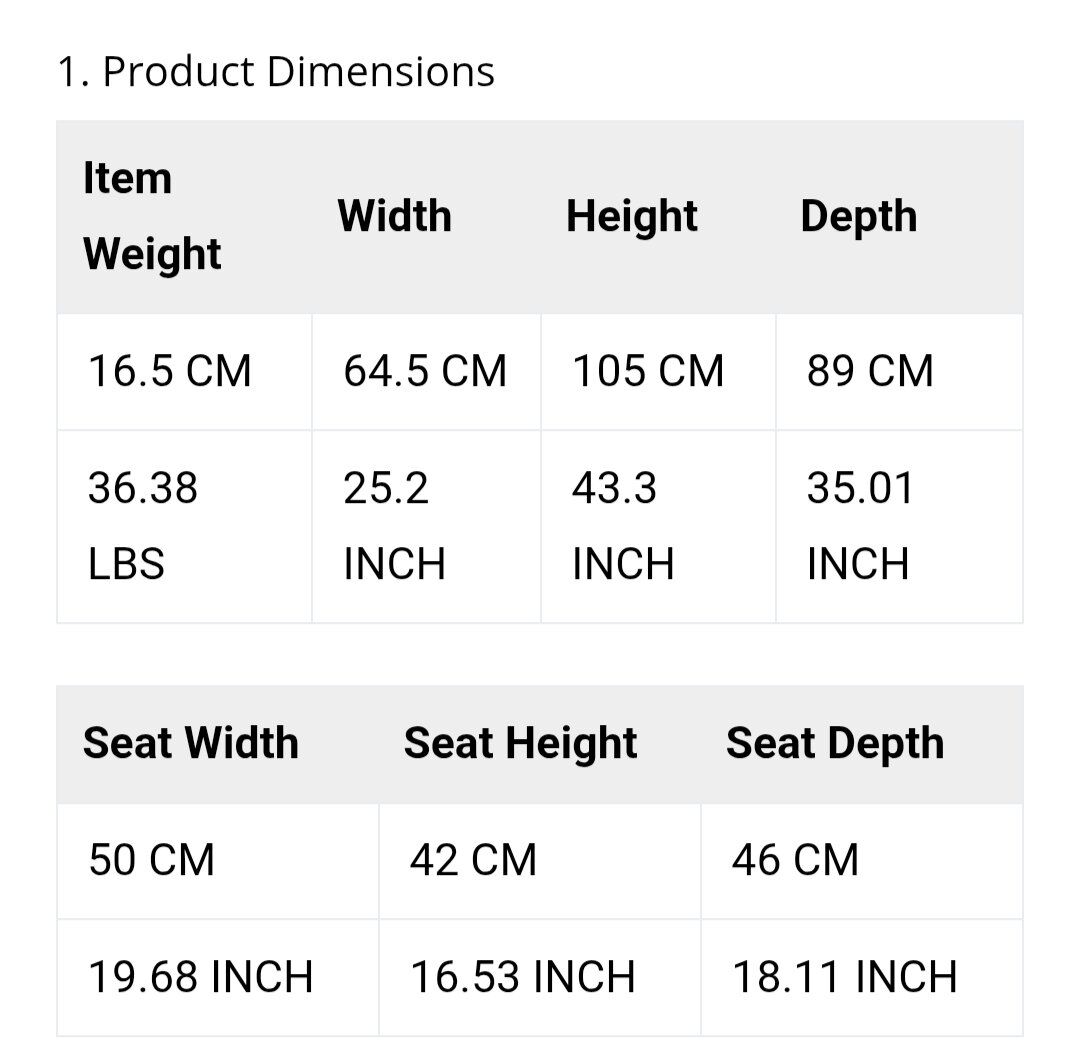
Task: Click the 19.68 INCH cell
Action: click(200, 977)
